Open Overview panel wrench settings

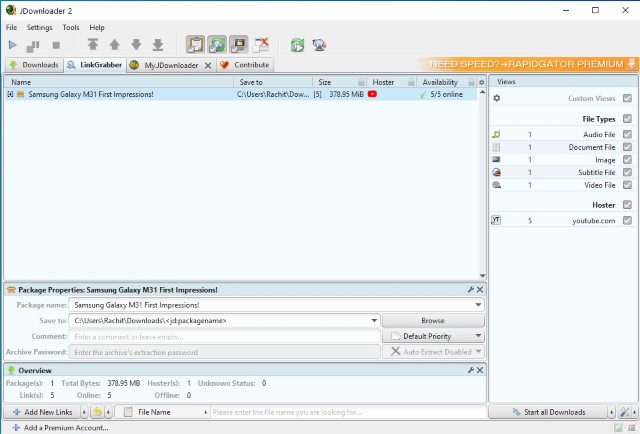click(x=471, y=370)
